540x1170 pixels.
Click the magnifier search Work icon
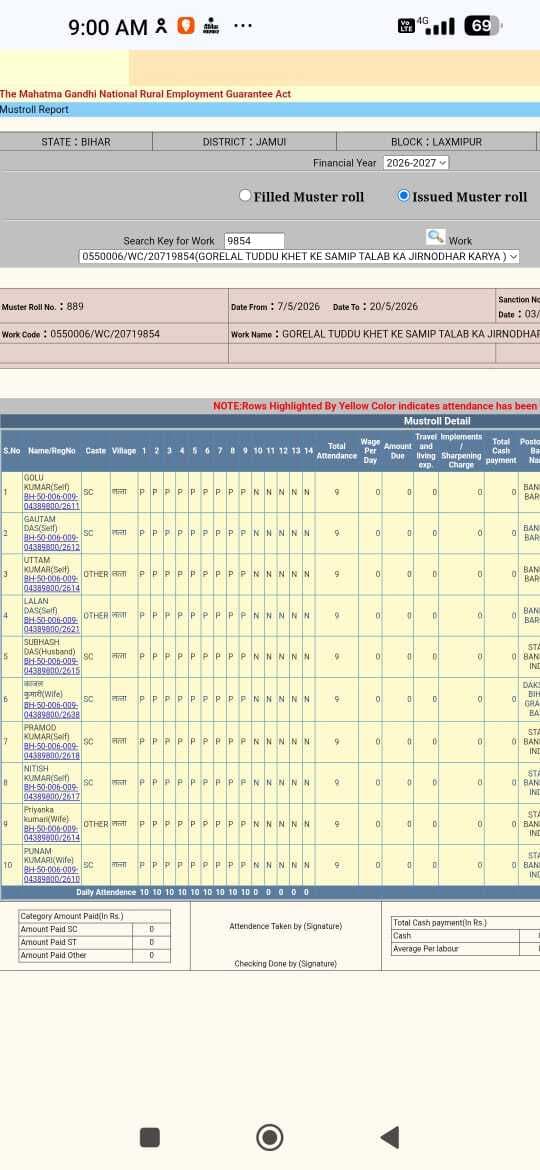pyautogui.click(x=435, y=237)
